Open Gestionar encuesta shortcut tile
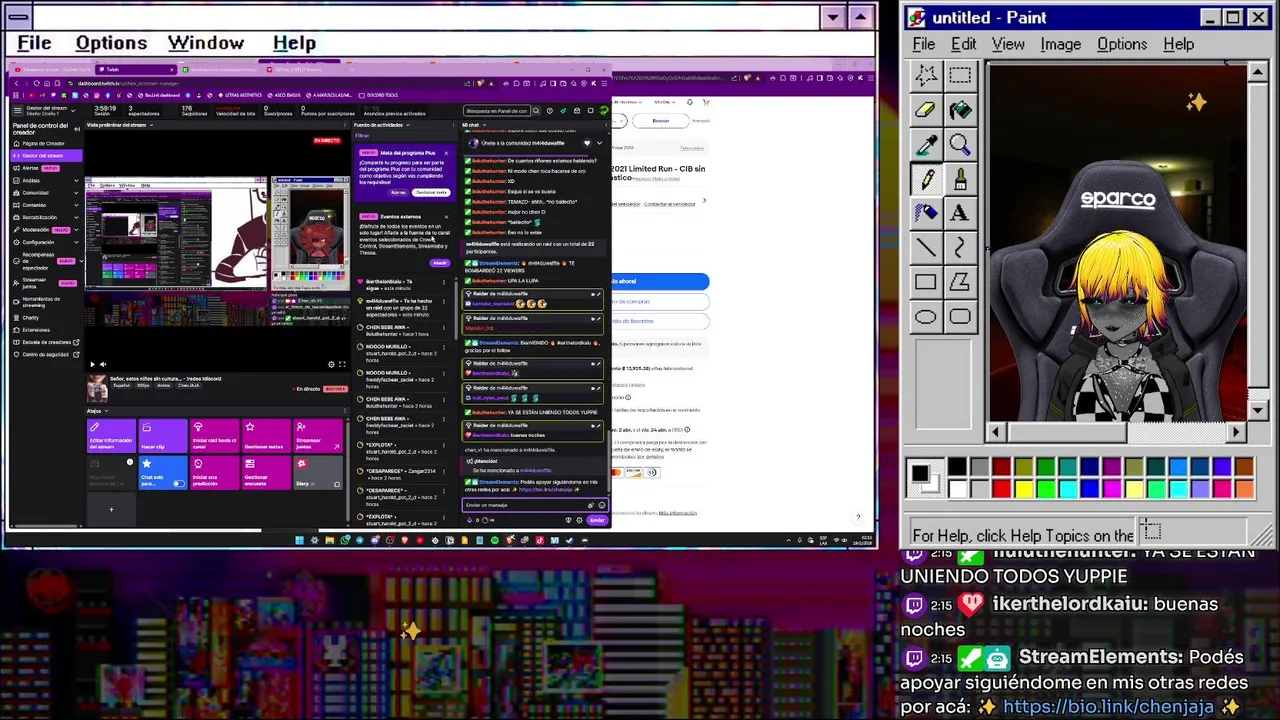Image resolution: width=1280 pixels, height=720 pixels. (x=266, y=472)
